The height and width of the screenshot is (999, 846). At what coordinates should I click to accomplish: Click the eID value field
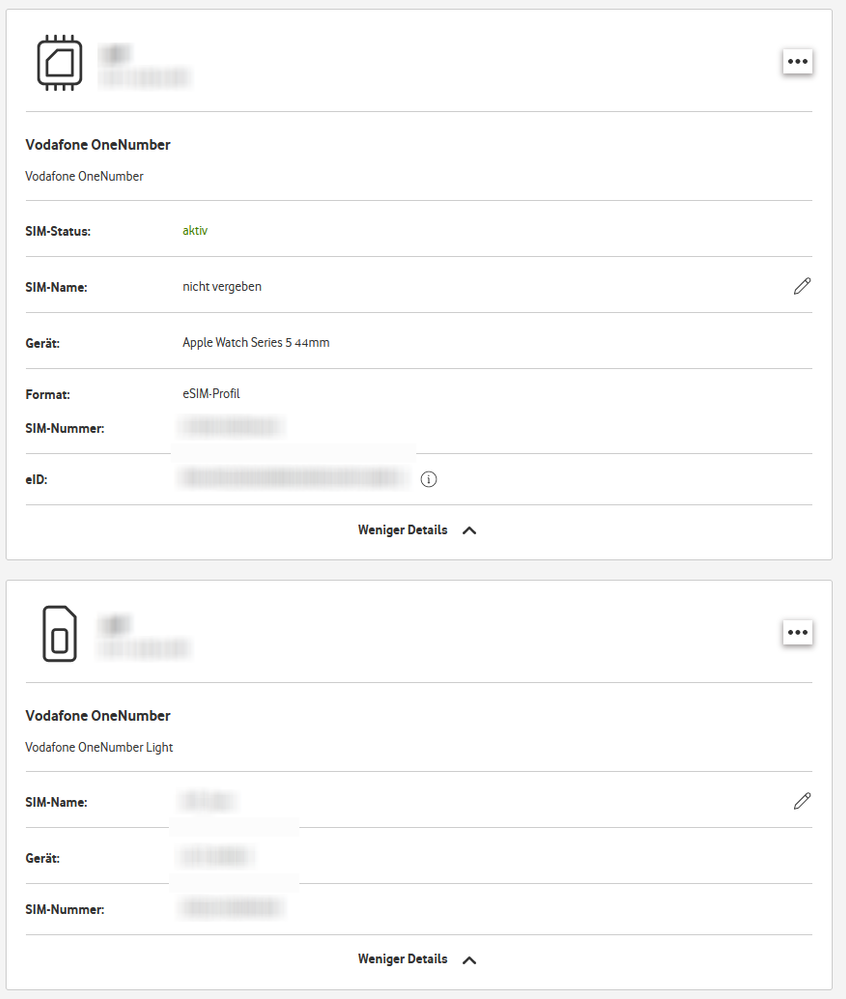coord(290,479)
